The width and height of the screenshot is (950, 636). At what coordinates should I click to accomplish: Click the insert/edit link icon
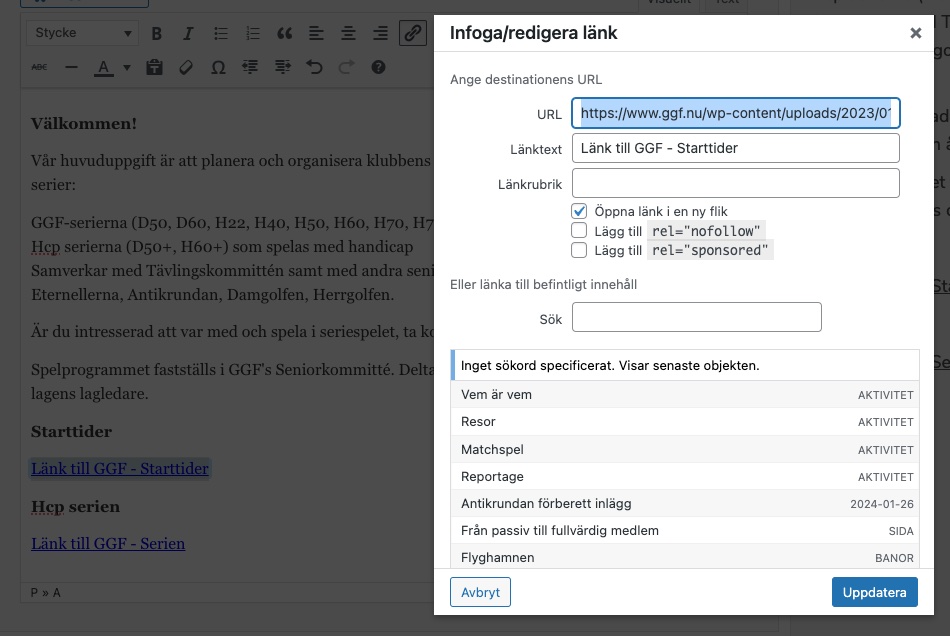pyautogui.click(x=412, y=34)
